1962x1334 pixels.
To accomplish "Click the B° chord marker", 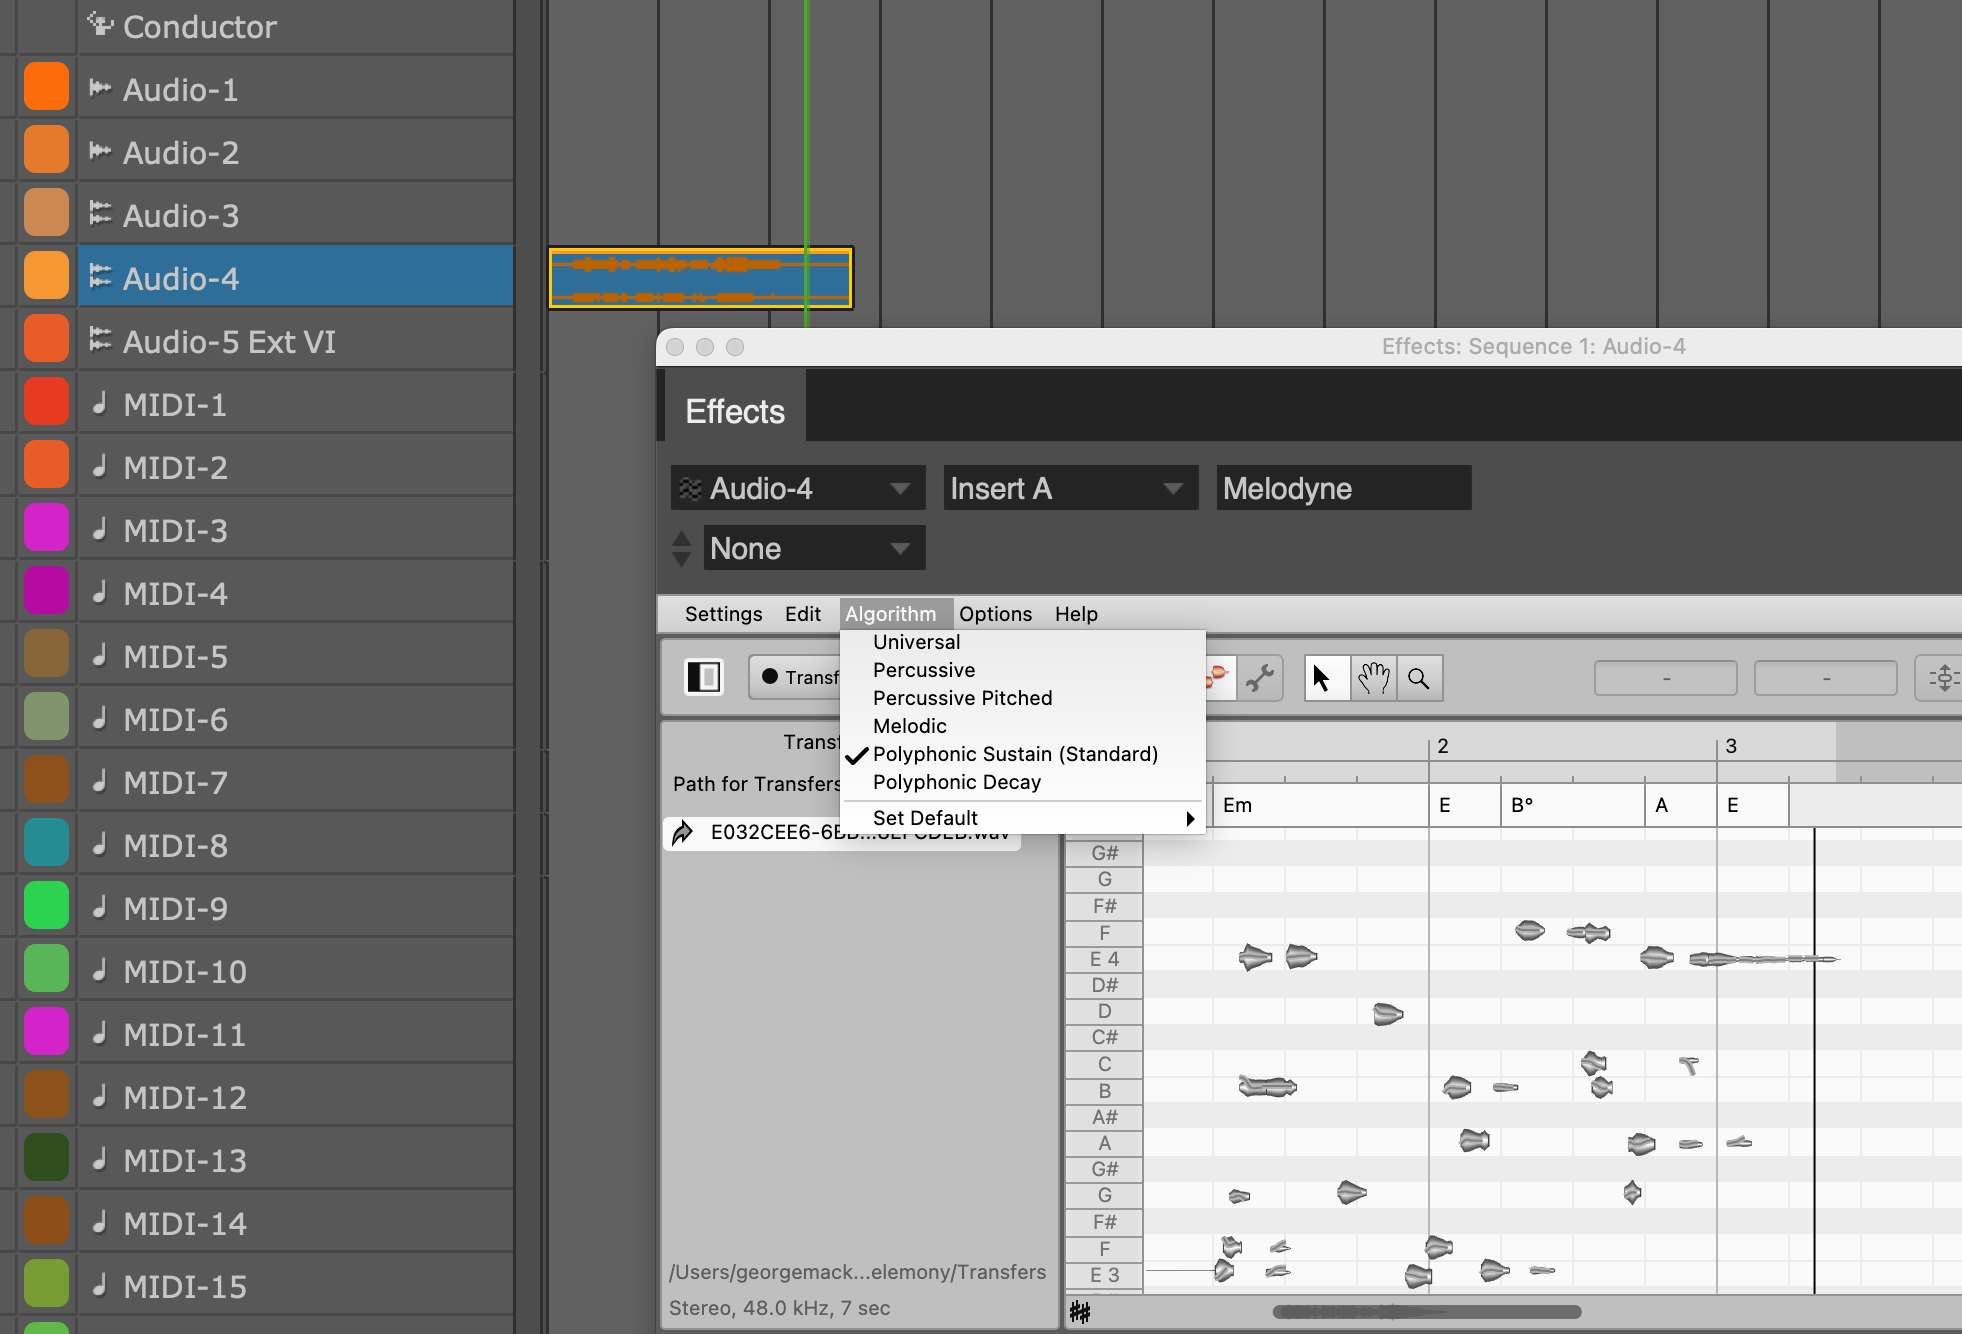I will tap(1522, 805).
